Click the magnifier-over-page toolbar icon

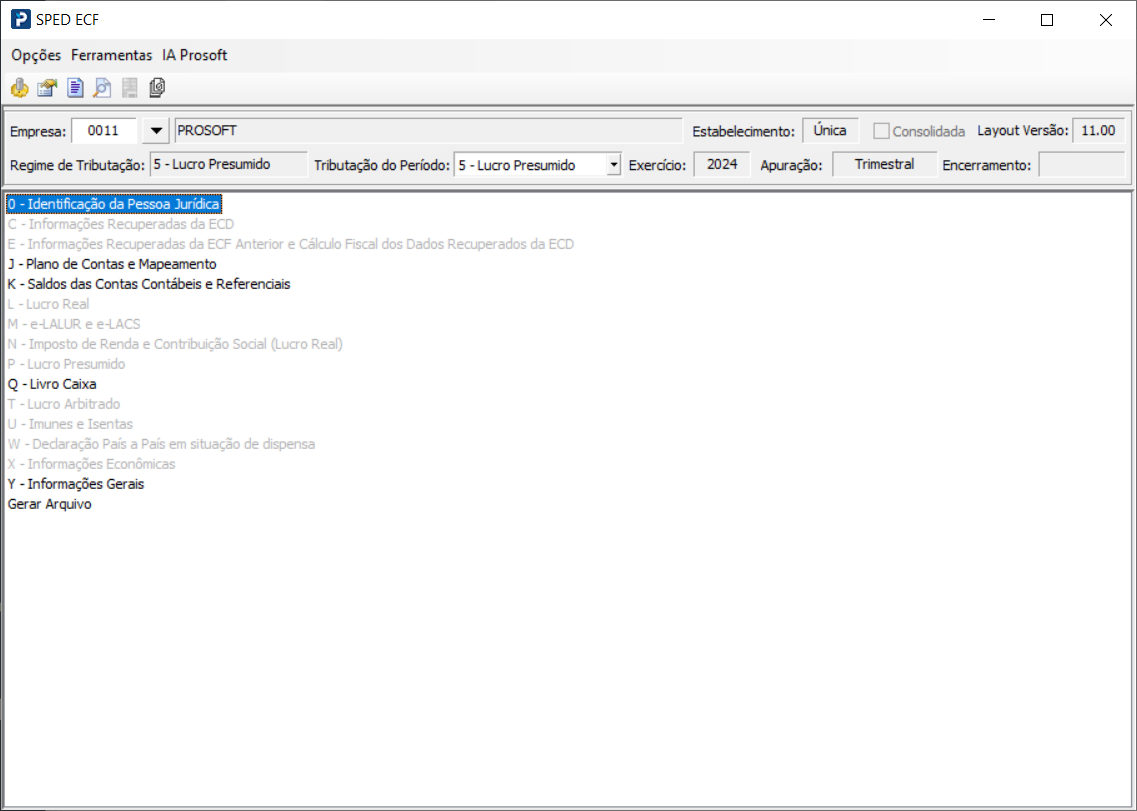(102, 88)
